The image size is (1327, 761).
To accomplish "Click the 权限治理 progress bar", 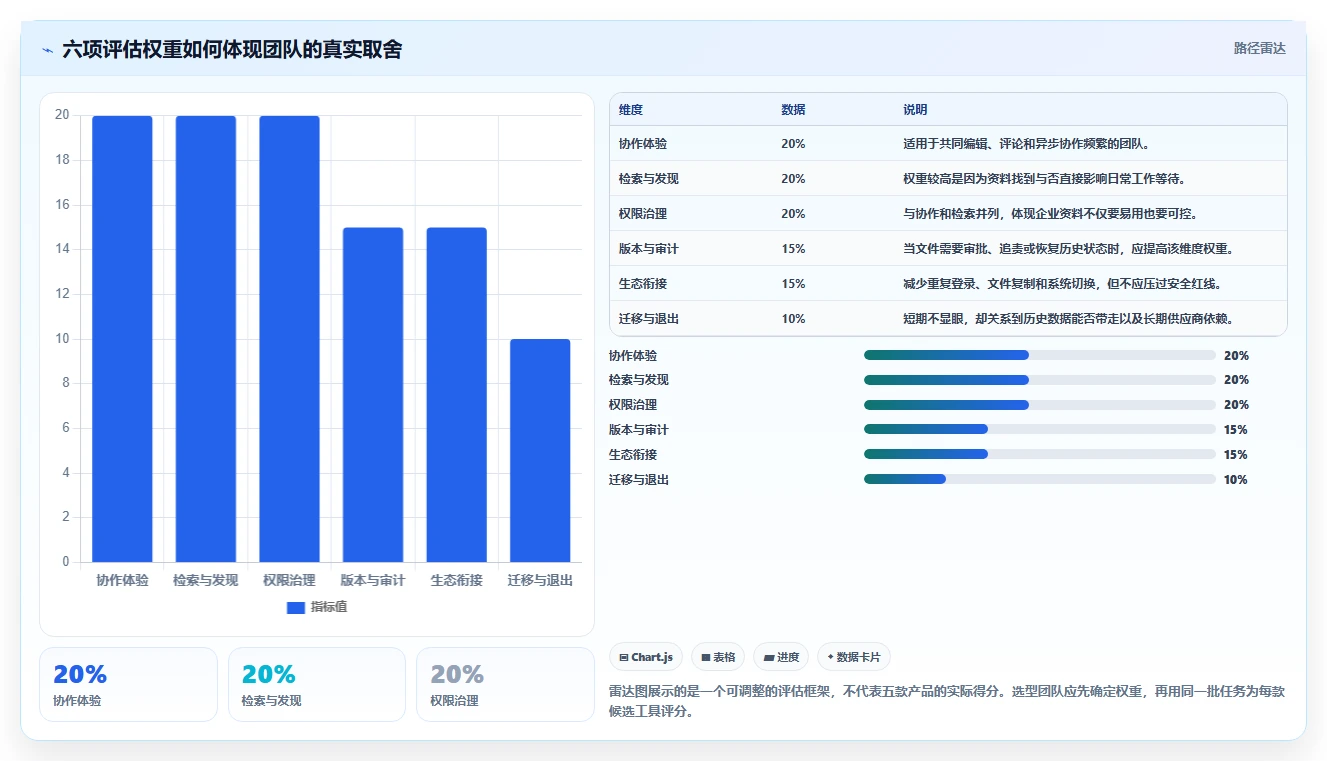I will 1040,405.
